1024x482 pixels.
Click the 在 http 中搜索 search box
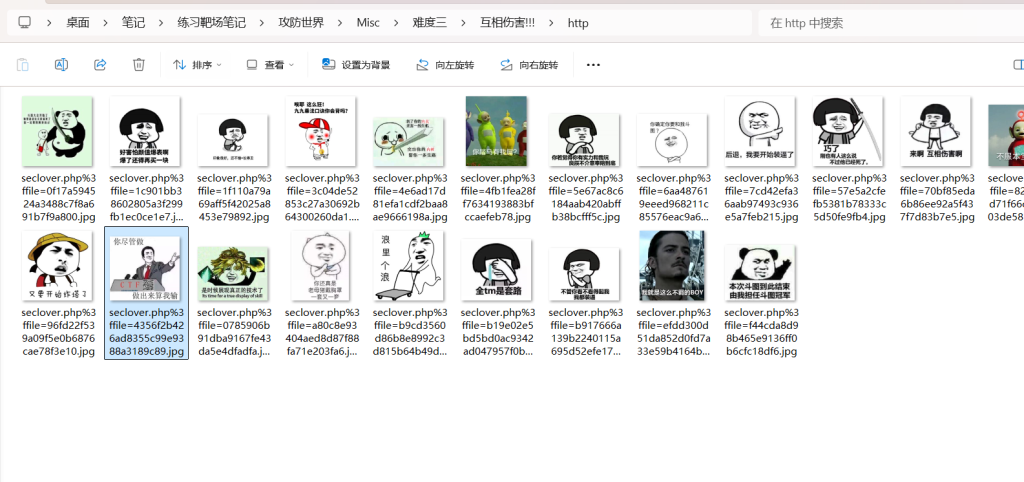click(885, 23)
